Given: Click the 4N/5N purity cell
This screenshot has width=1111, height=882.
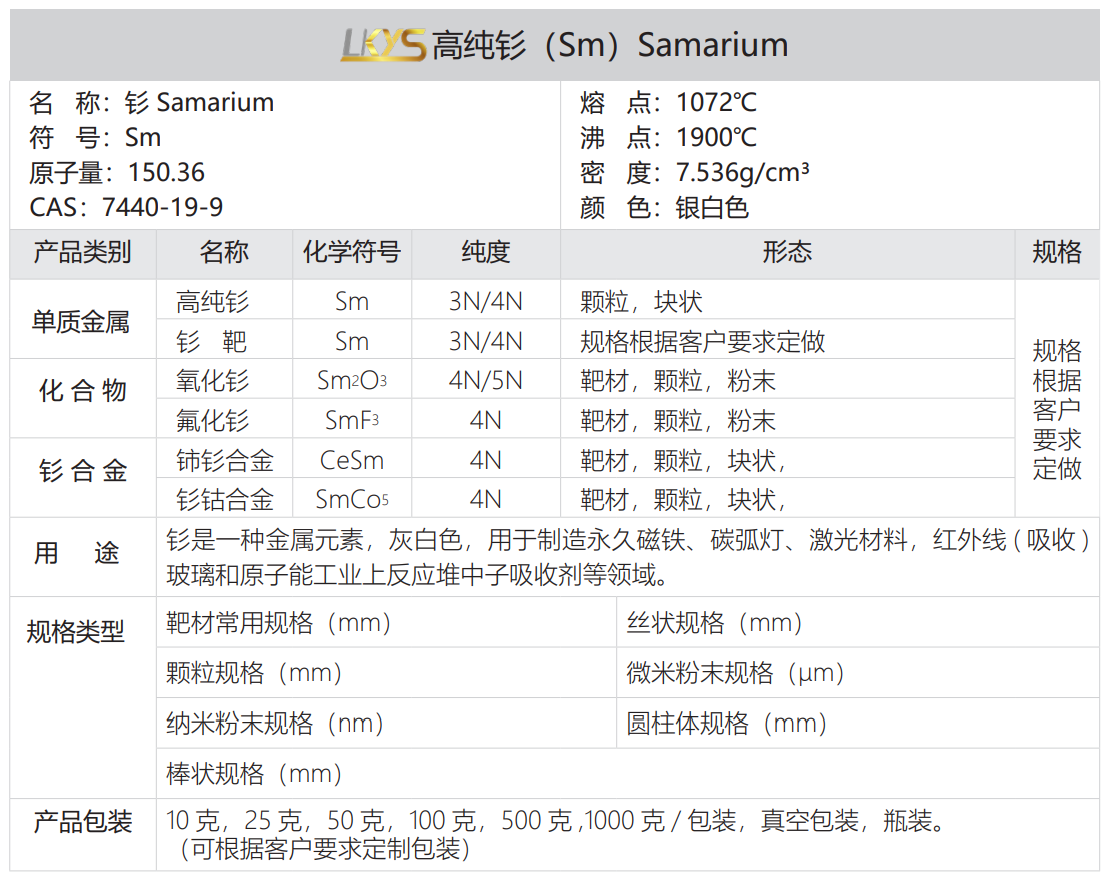Looking at the screenshot, I should [x=485, y=381].
